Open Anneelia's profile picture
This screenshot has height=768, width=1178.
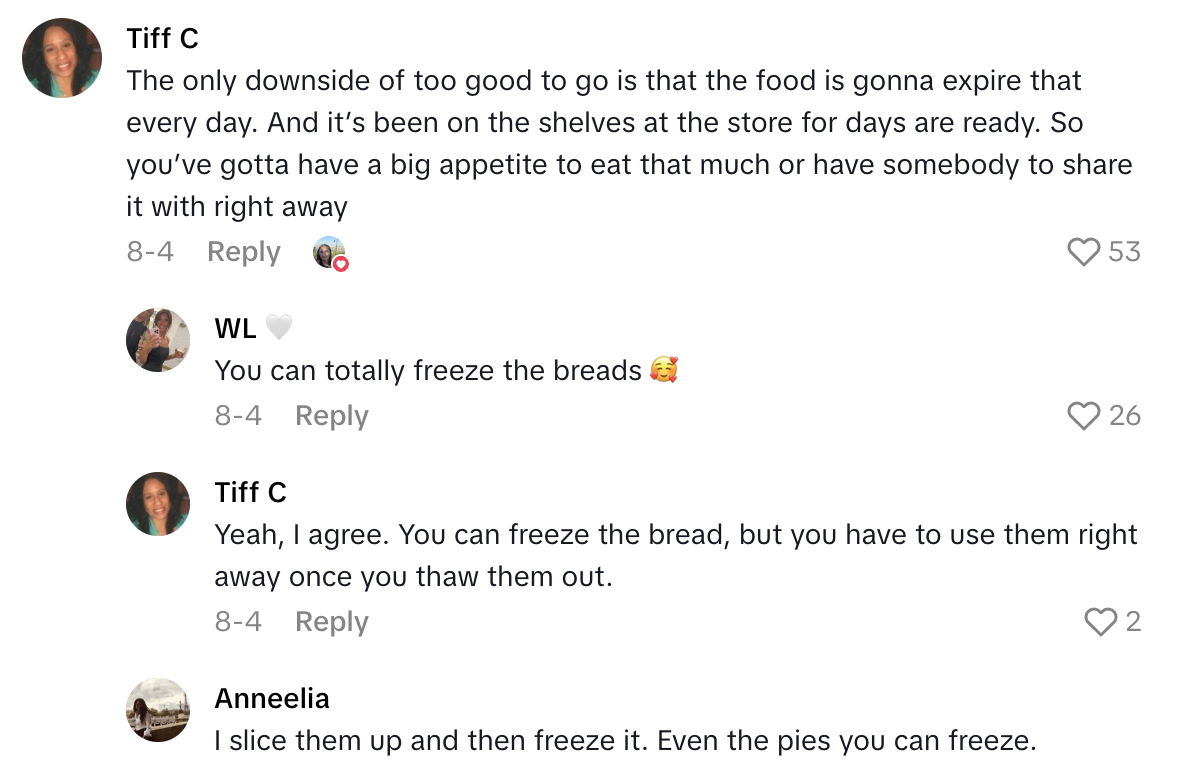click(x=157, y=710)
